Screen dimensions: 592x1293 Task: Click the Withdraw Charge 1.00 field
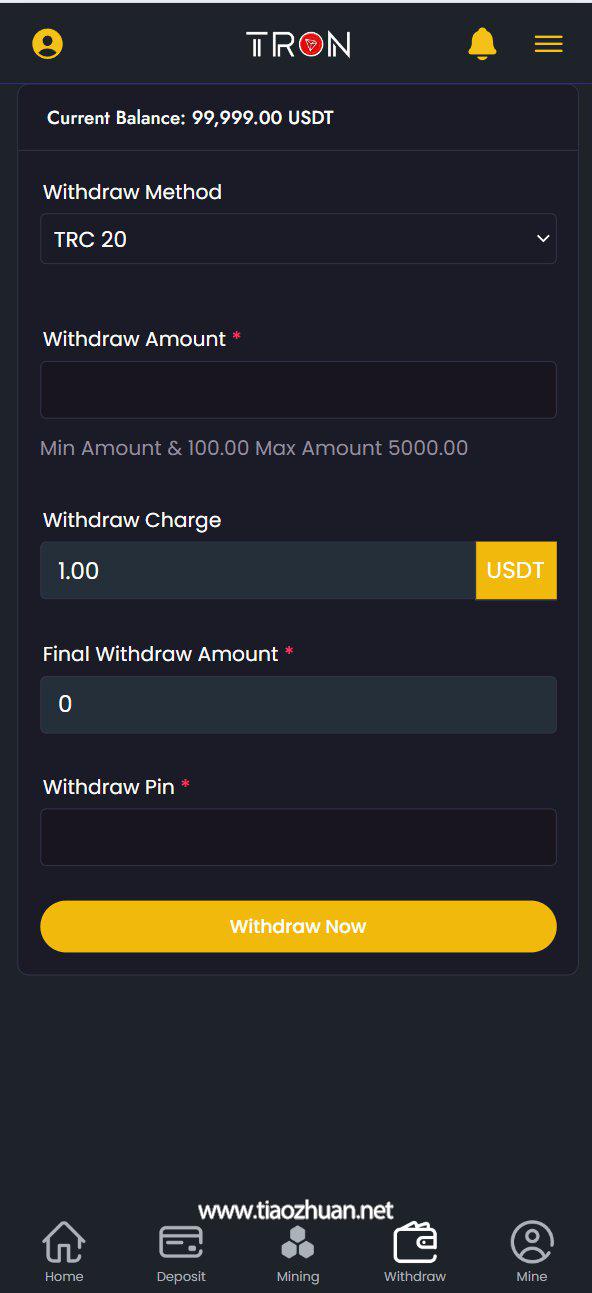click(258, 571)
